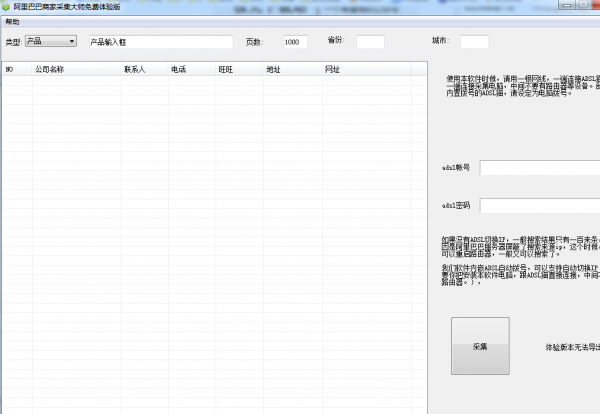Click the 页数 field containing 1000
Screen dimensions: 600x414
(x=295, y=42)
